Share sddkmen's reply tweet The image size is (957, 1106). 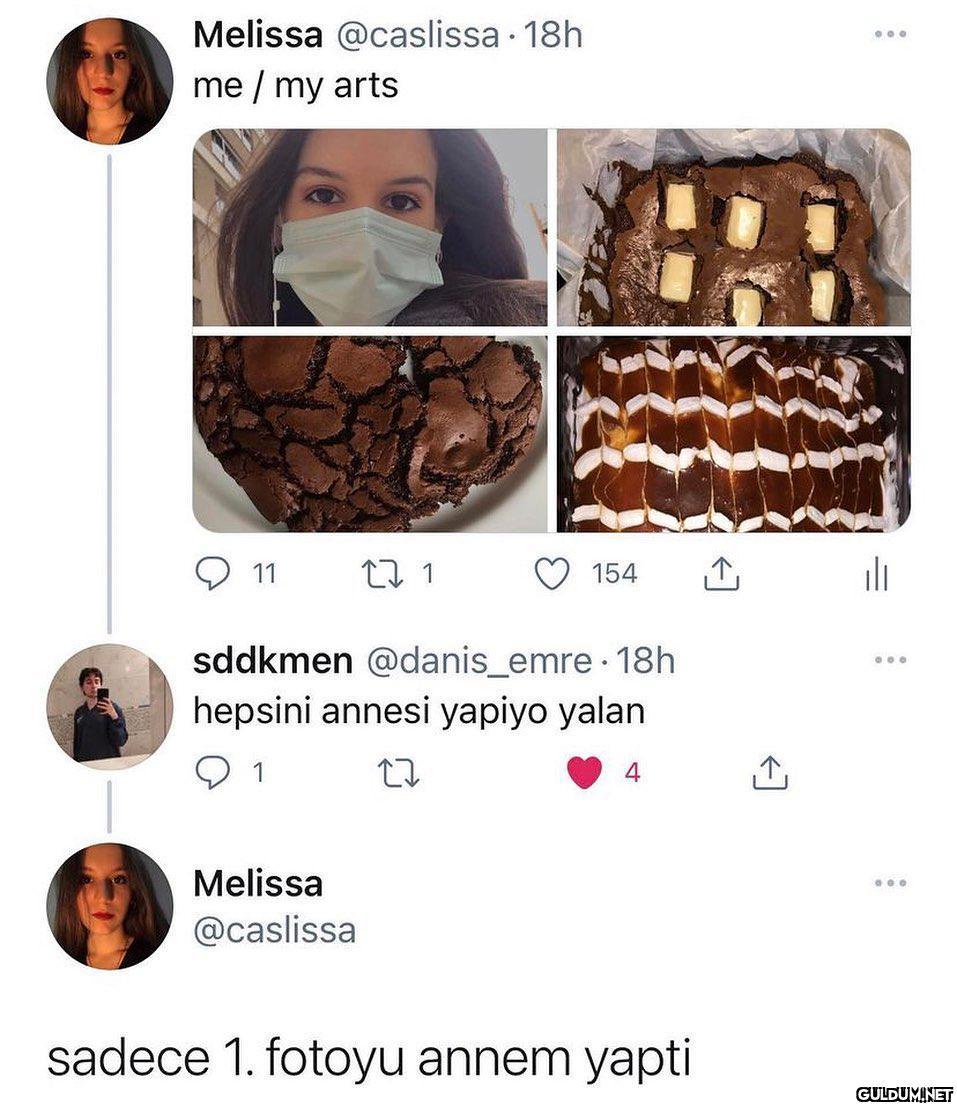tap(770, 772)
